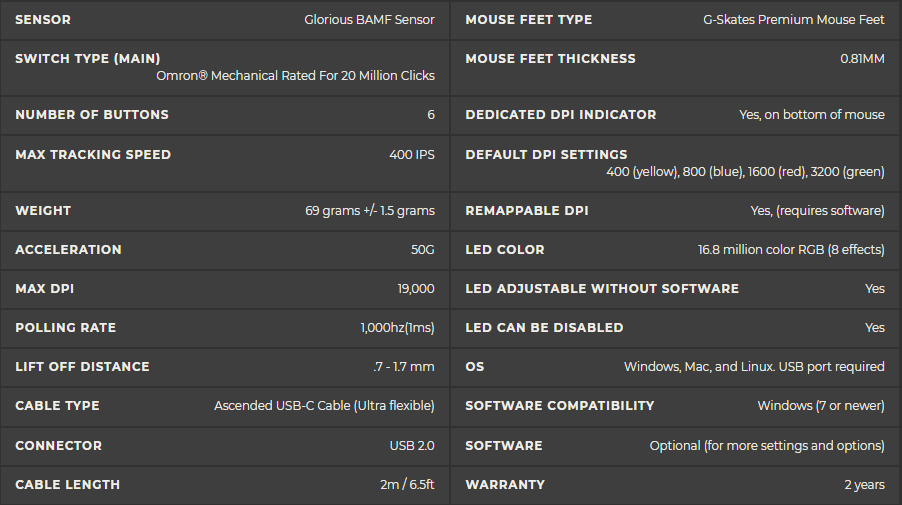Click the Ascended USB-C Cable value

[324, 406]
